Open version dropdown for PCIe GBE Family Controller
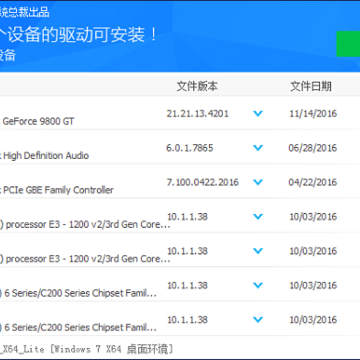 pos(258,182)
